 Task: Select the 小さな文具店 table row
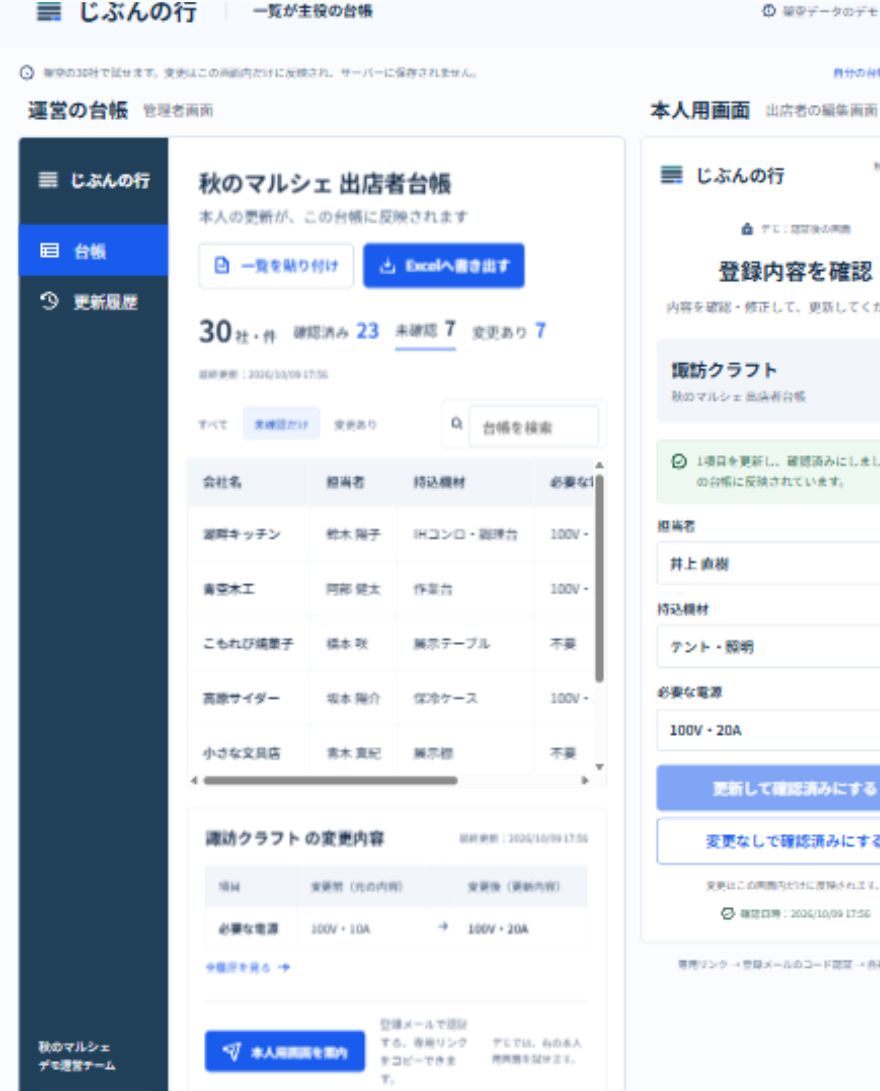[x=391, y=751]
